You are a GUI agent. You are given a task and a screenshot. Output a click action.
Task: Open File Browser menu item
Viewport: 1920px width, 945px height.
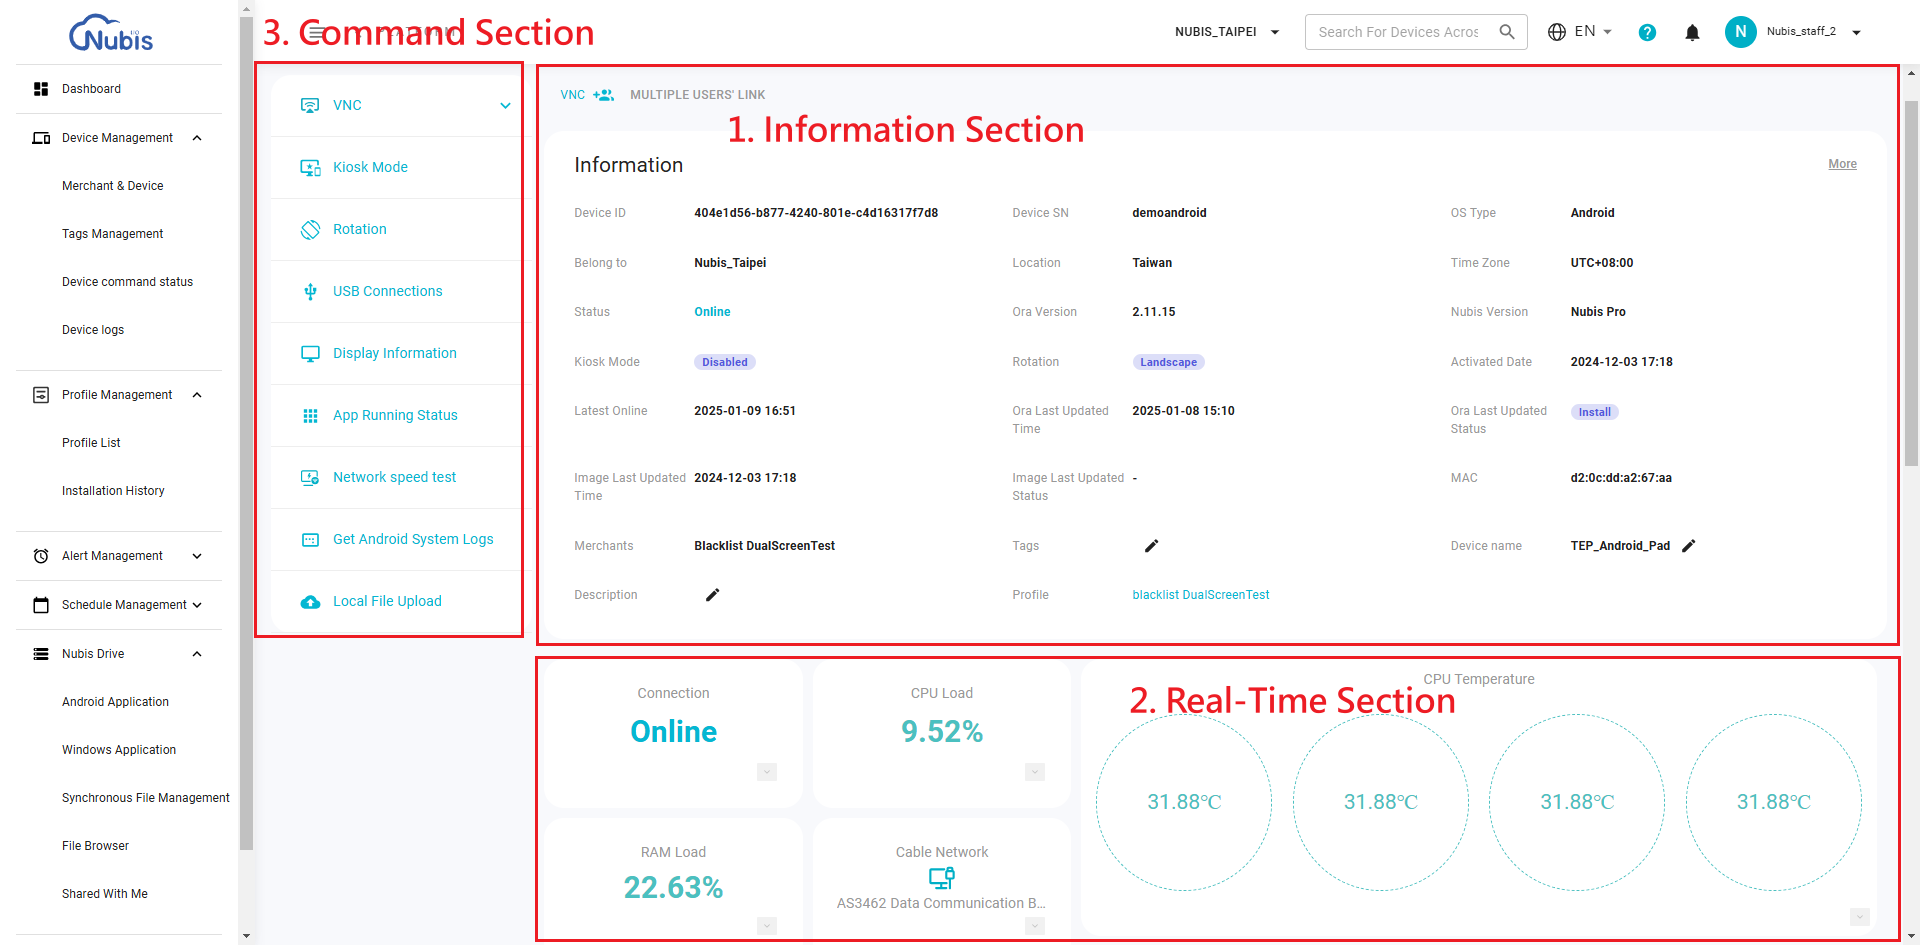(95, 846)
